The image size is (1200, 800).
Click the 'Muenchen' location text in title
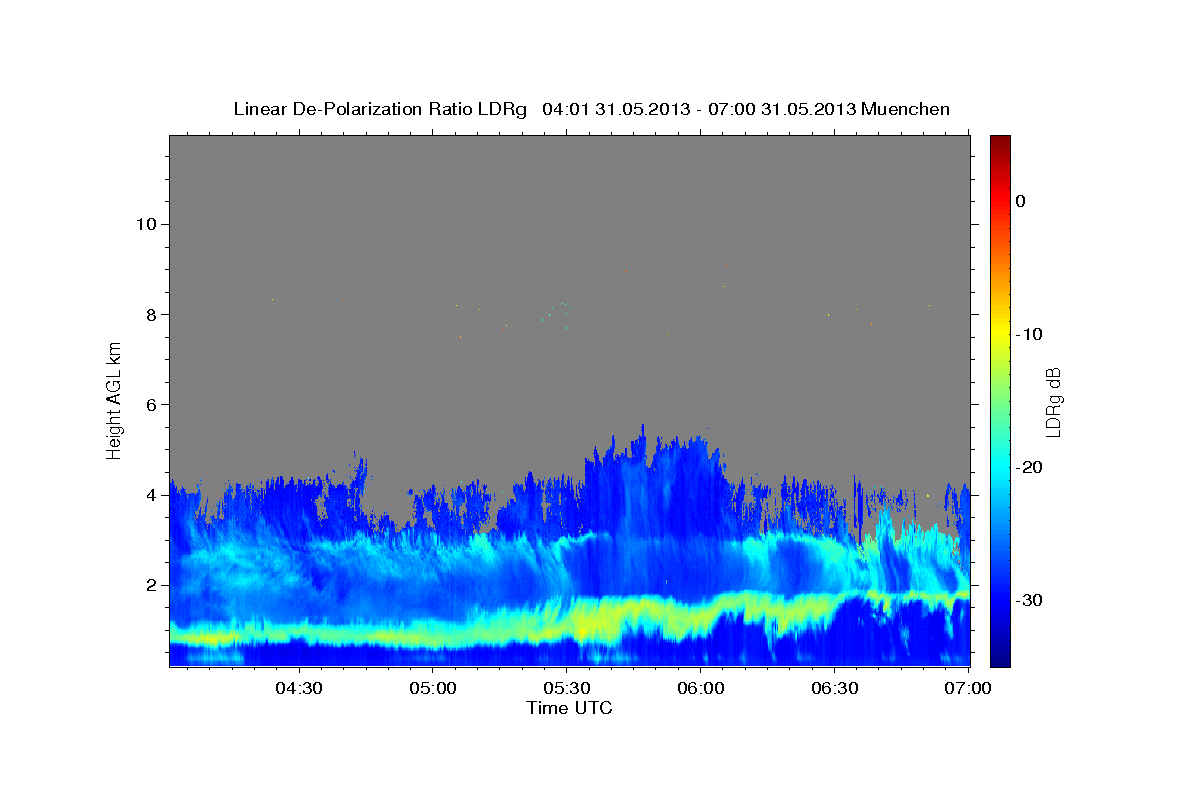tap(906, 109)
